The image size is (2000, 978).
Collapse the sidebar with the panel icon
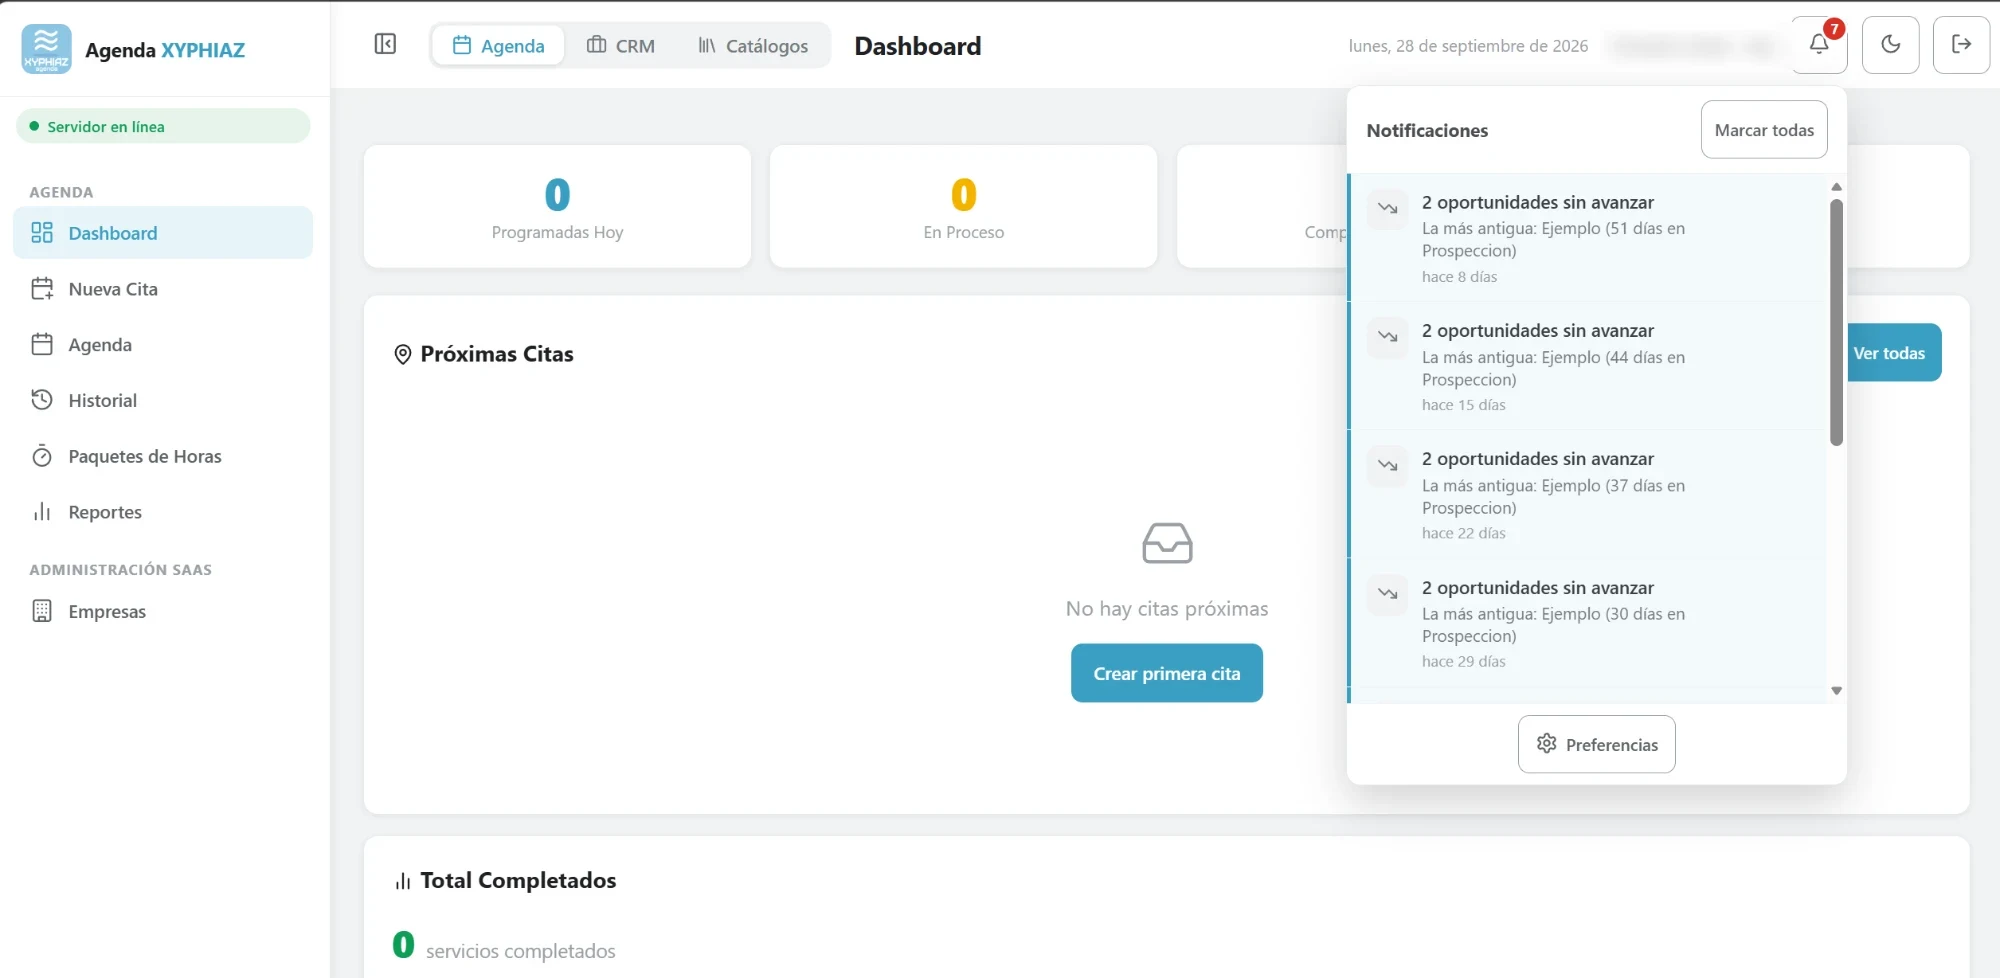(x=385, y=44)
